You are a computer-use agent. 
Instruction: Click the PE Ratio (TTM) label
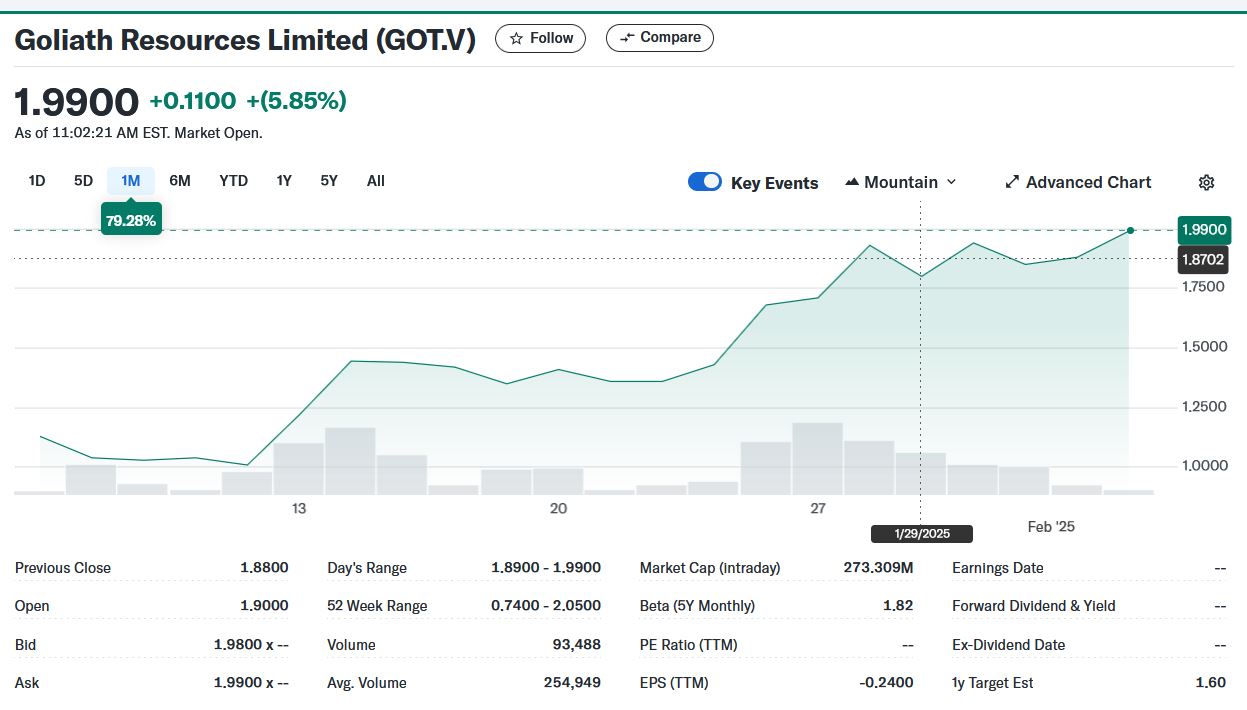pyautogui.click(x=689, y=645)
